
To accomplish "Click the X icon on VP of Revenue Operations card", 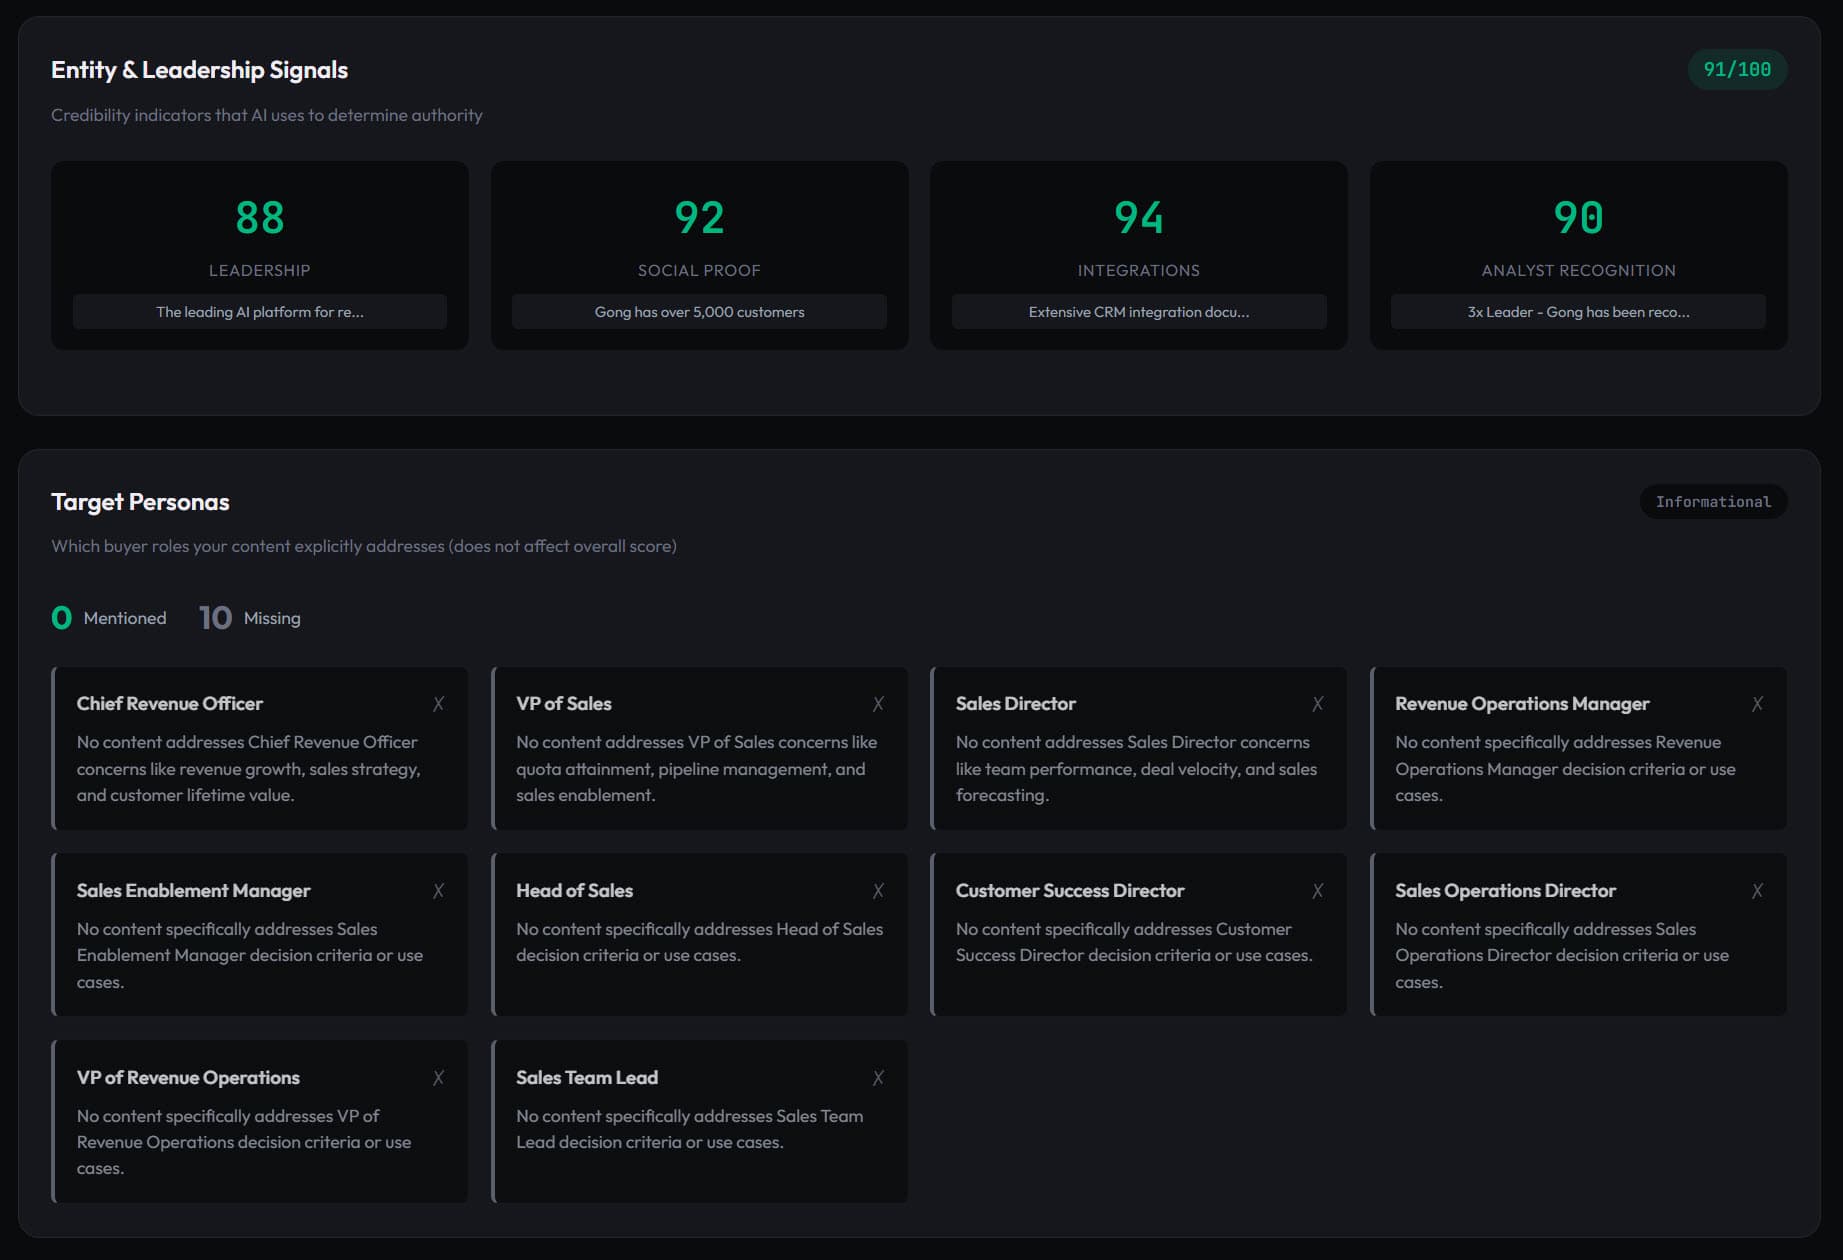I will [438, 1078].
